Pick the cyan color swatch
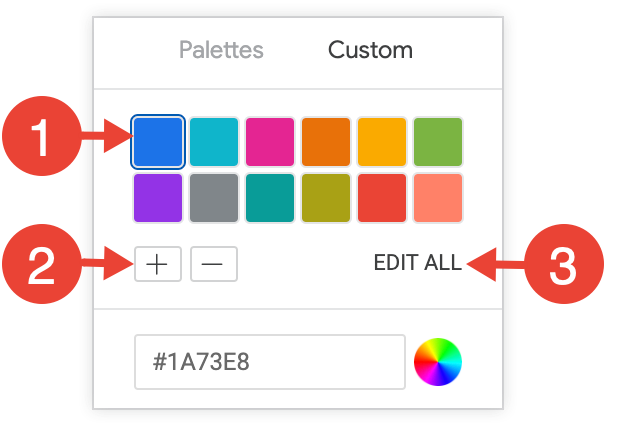This screenshot has width=622, height=426. coord(214,142)
